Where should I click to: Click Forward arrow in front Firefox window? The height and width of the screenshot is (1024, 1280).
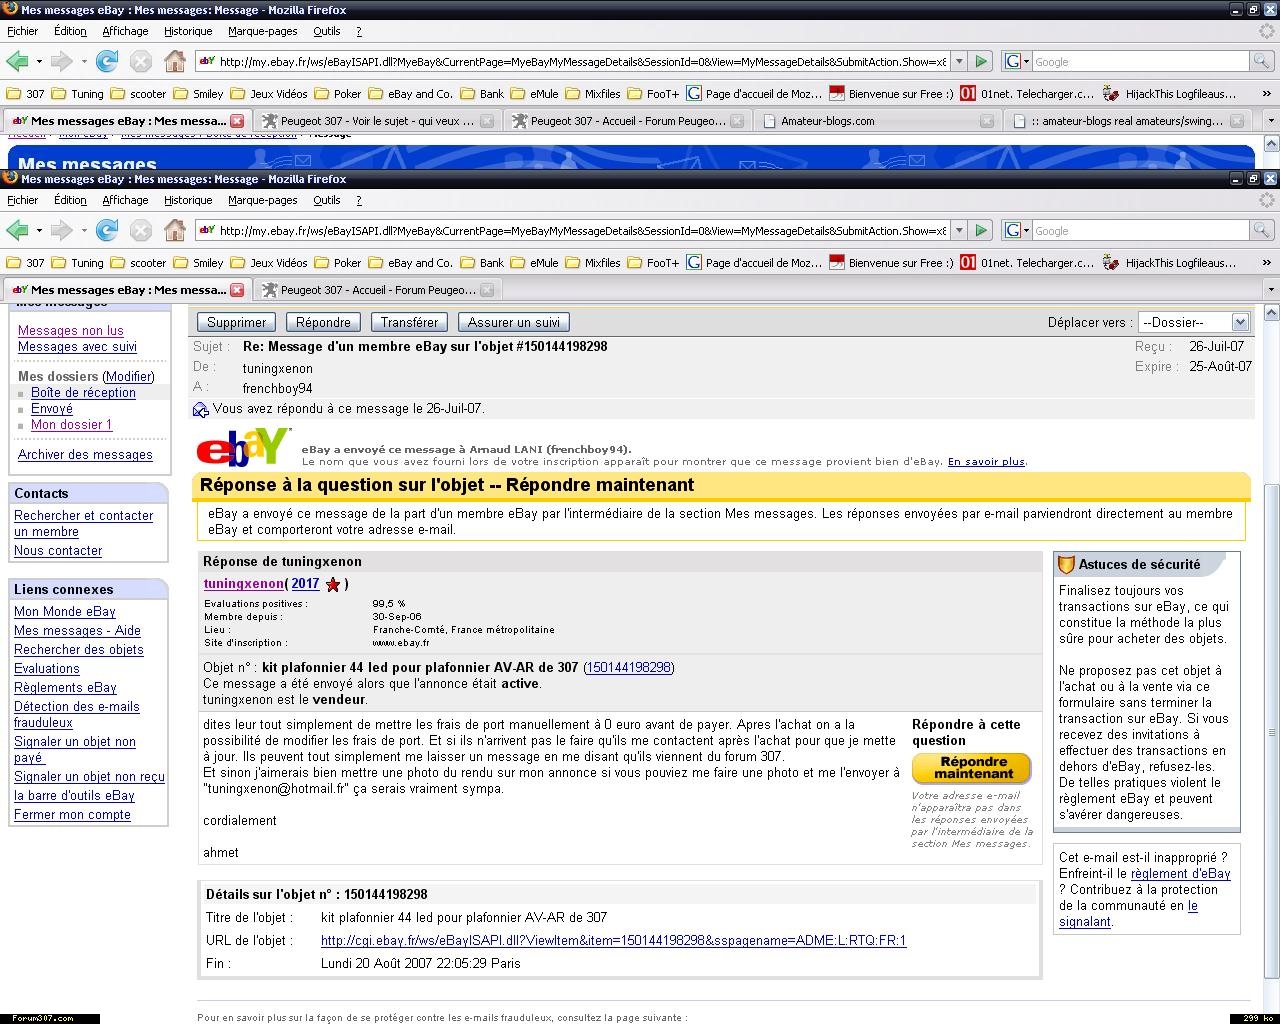[x=62, y=230]
